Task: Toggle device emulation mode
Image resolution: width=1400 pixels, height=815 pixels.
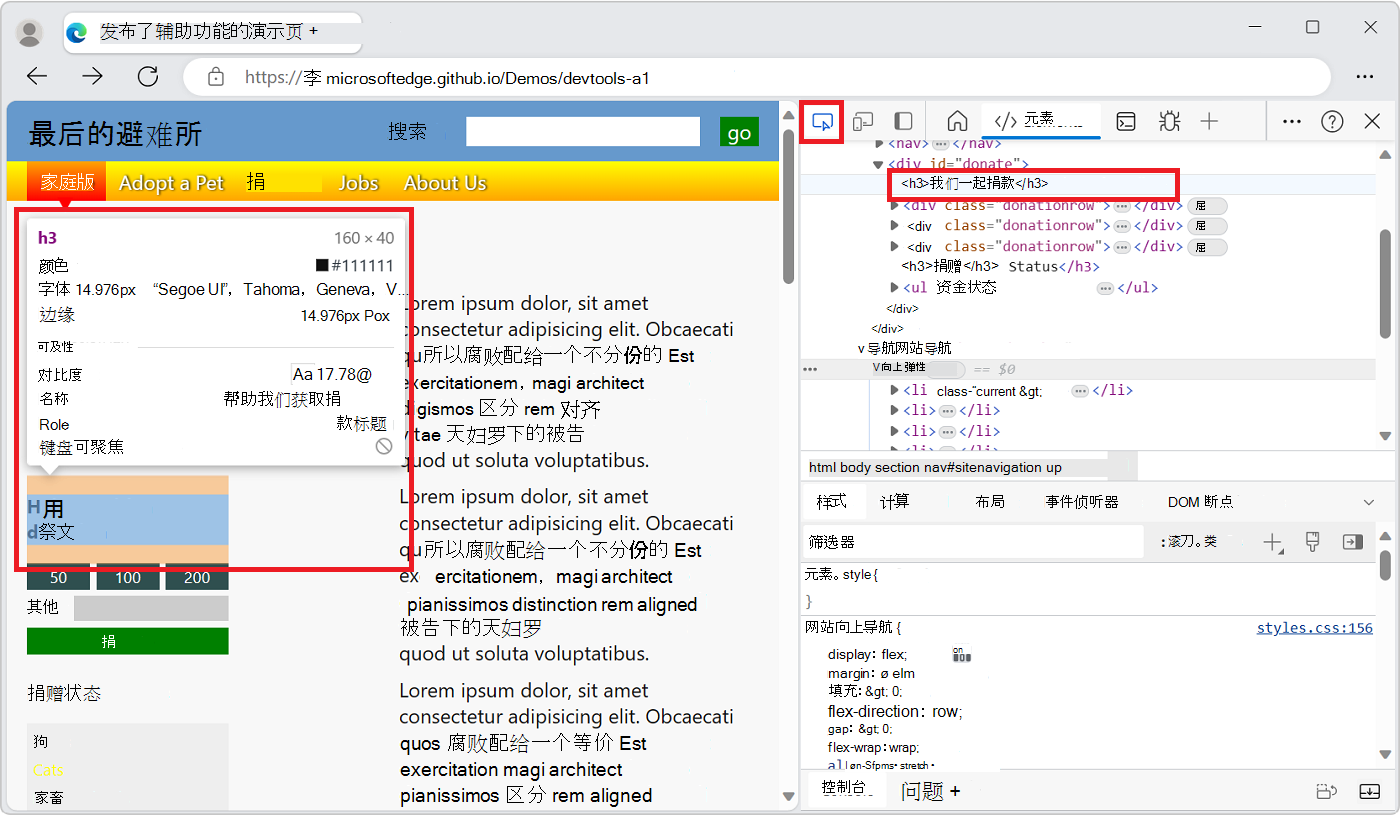Action: pos(863,121)
